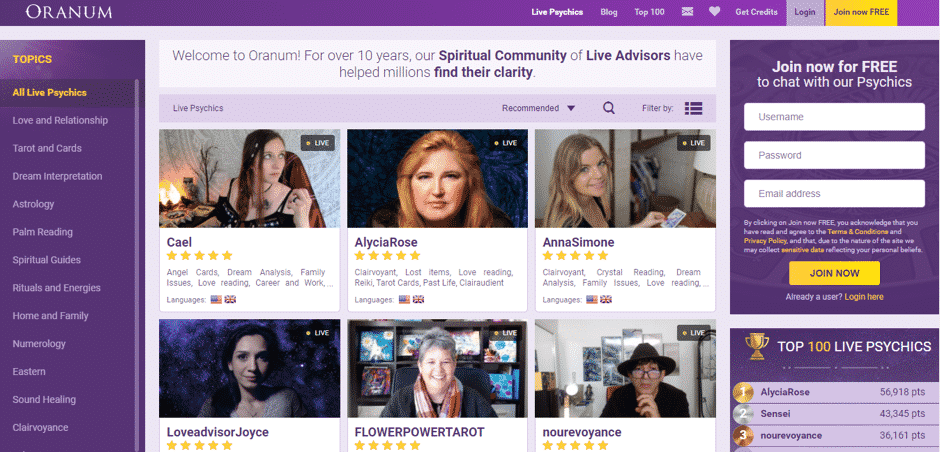This screenshot has height=452, width=940.
Task: Click US flag under Cael's languages
Action: click(x=216, y=299)
